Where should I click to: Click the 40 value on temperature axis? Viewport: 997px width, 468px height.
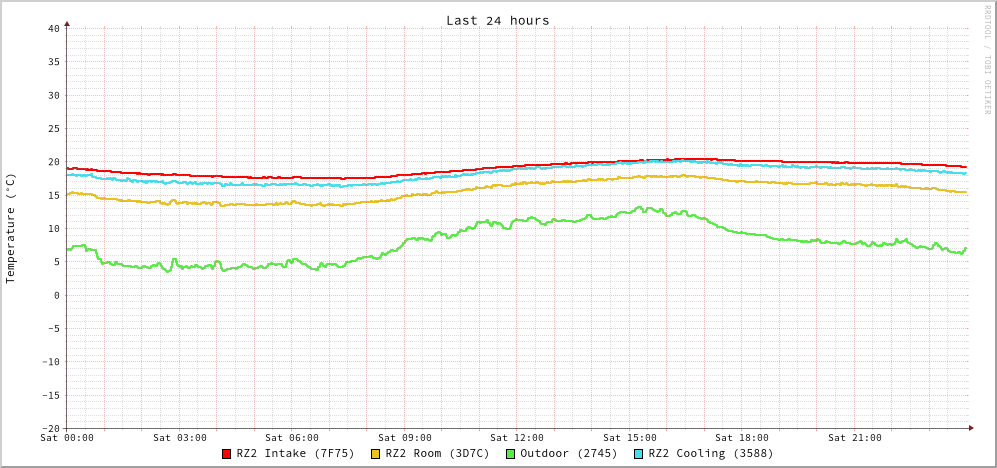click(x=53, y=28)
